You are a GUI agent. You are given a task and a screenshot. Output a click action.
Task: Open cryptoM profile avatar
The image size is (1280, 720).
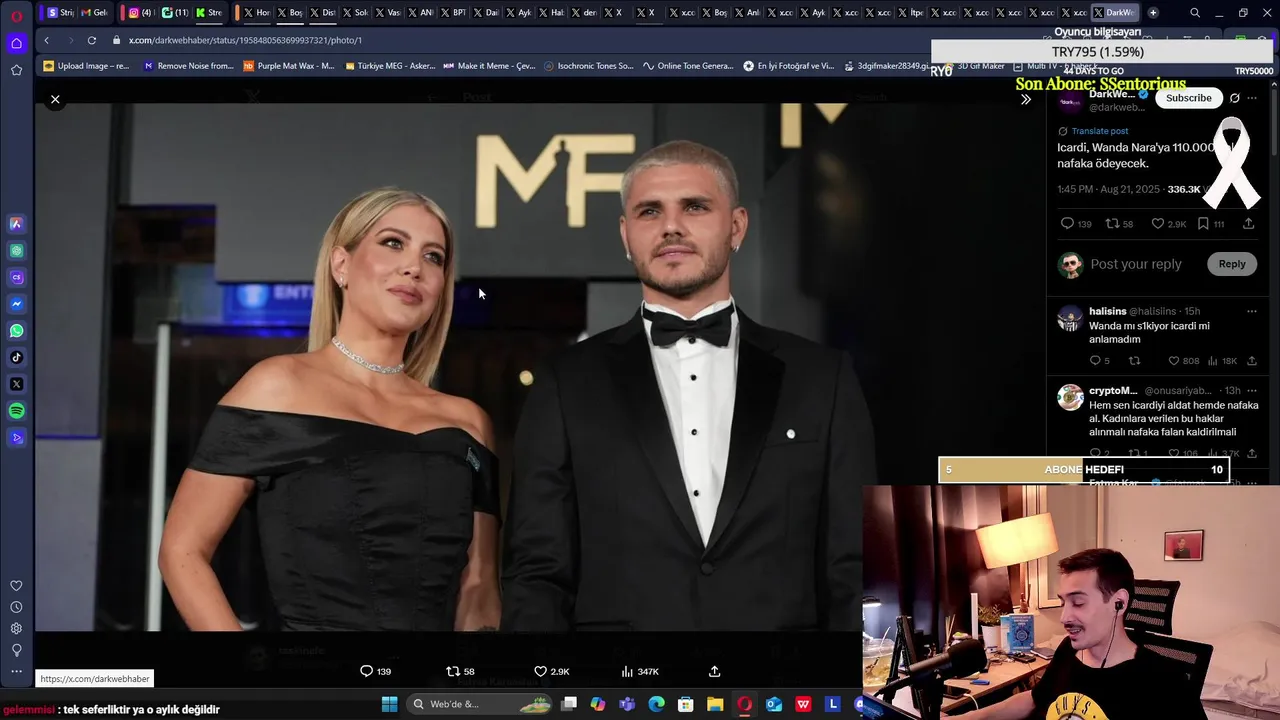pos(1070,397)
